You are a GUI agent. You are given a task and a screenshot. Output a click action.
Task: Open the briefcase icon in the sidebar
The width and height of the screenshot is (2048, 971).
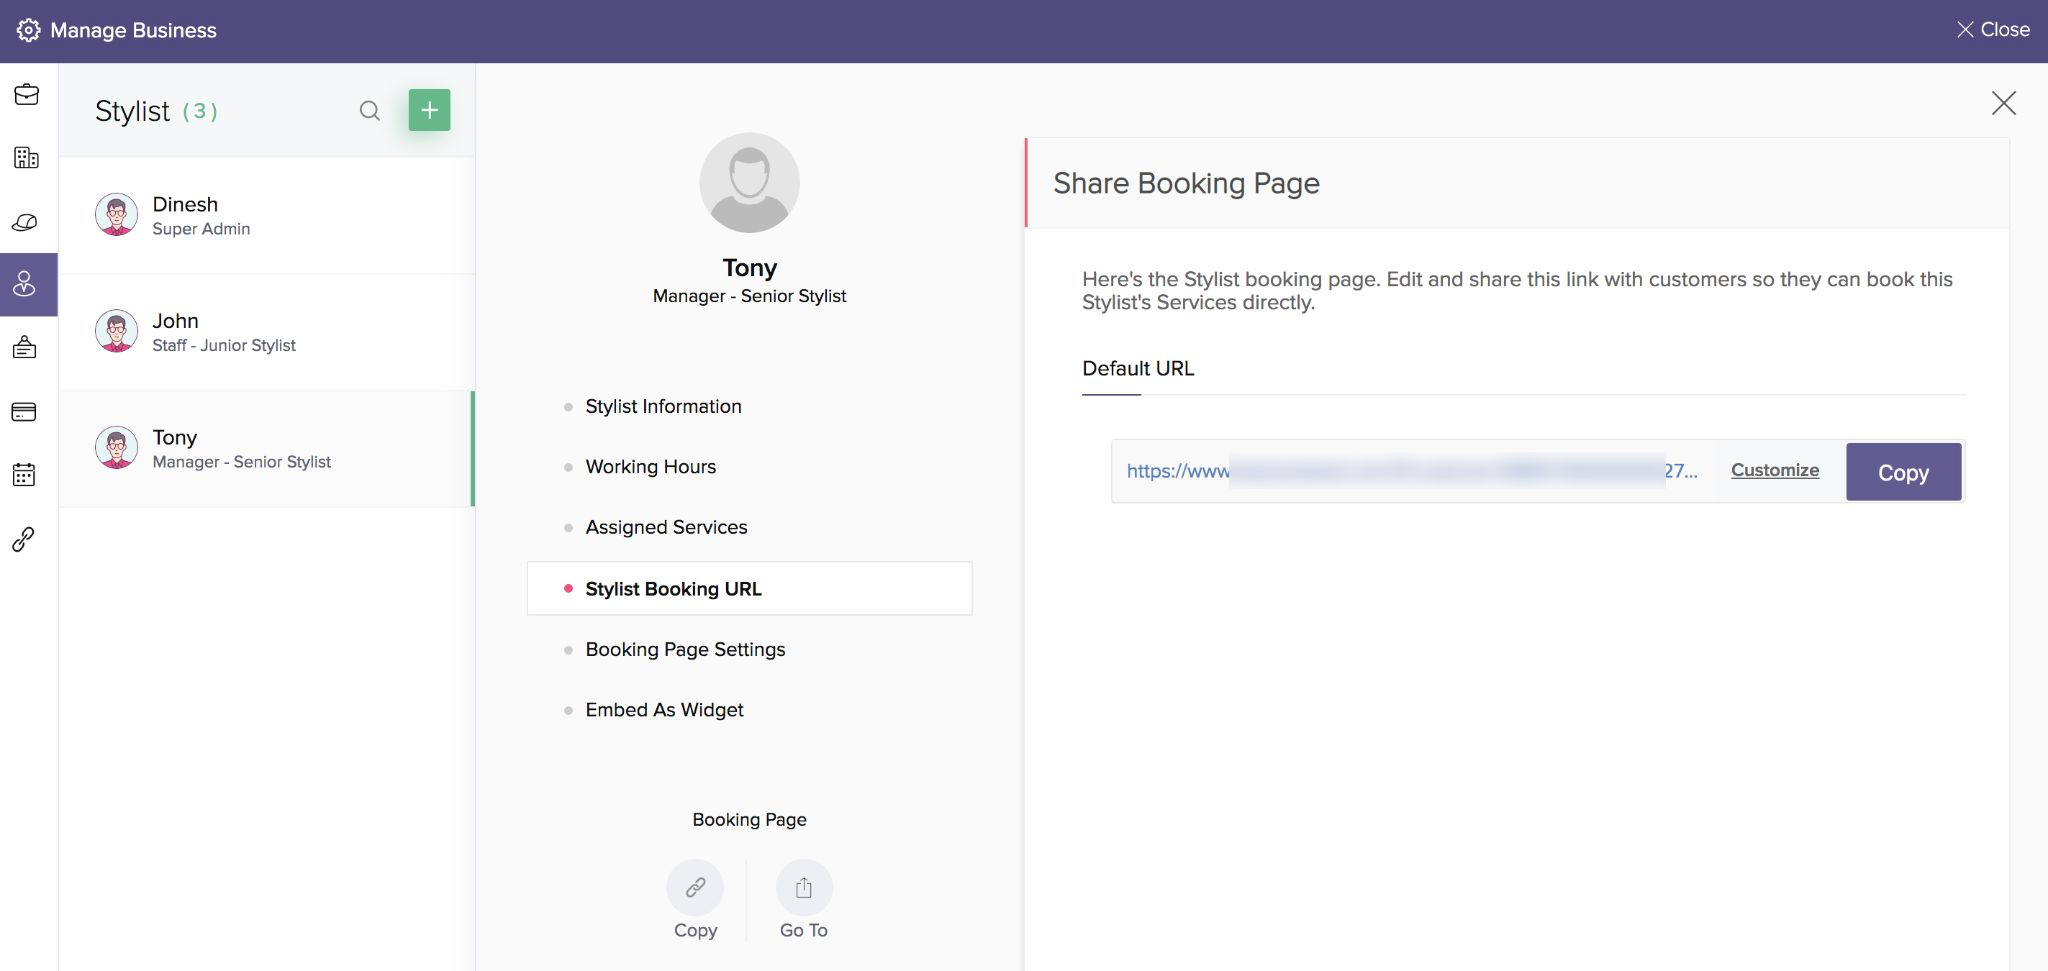point(26,94)
